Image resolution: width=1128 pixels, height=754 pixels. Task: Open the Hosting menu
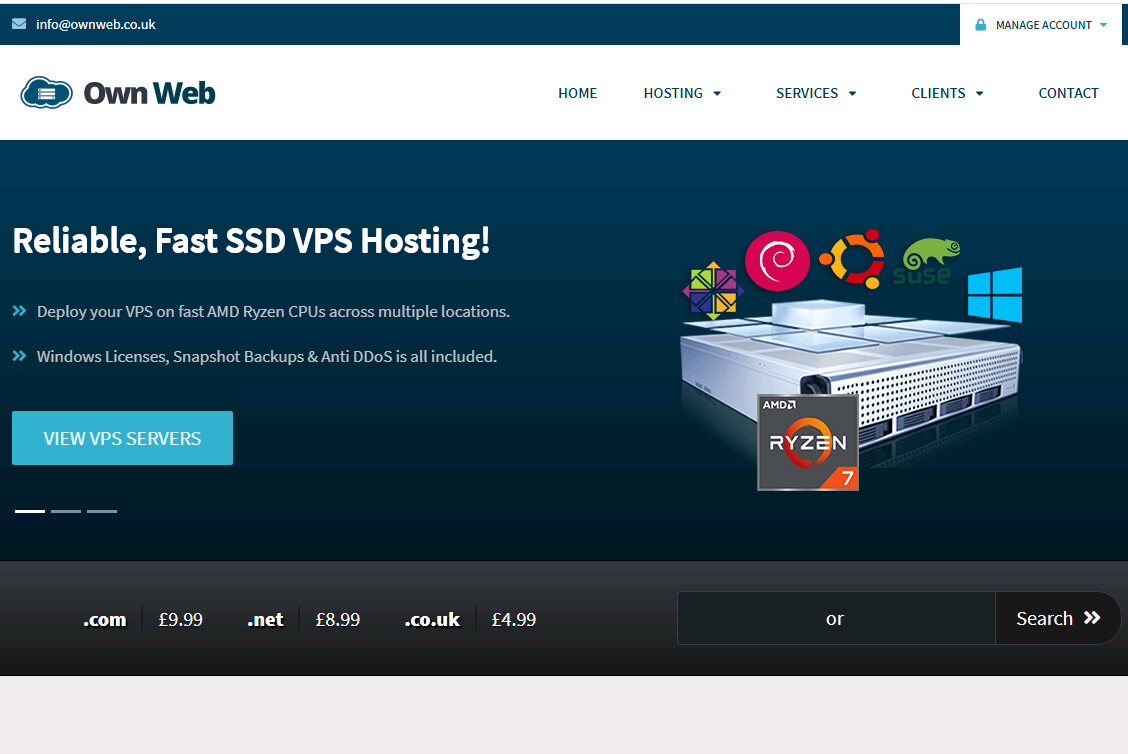tap(673, 94)
